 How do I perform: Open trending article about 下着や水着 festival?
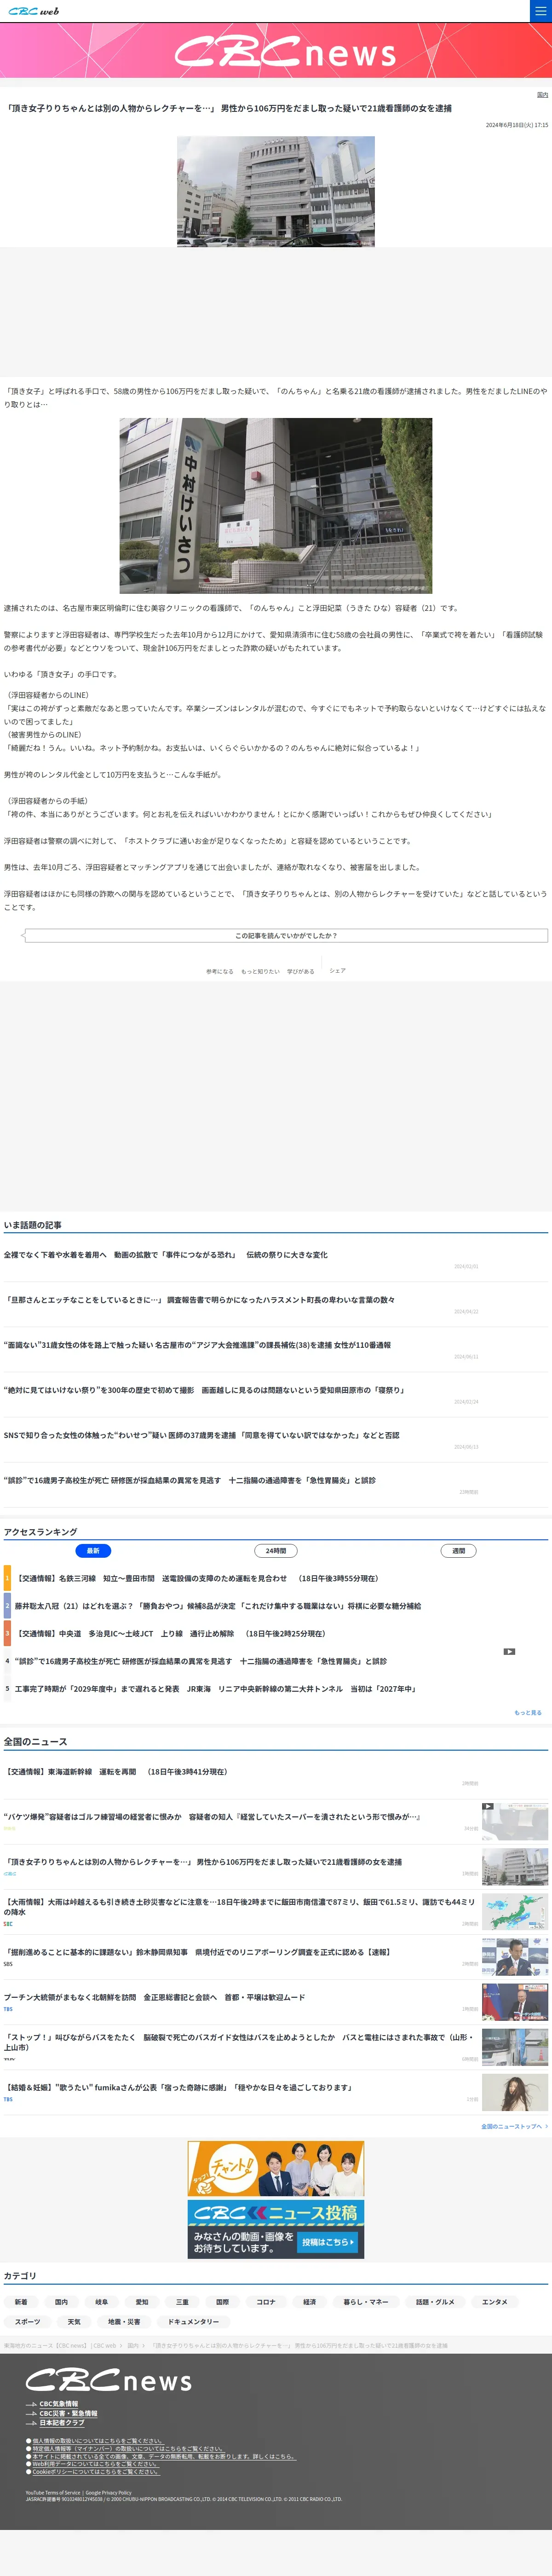[165, 1254]
